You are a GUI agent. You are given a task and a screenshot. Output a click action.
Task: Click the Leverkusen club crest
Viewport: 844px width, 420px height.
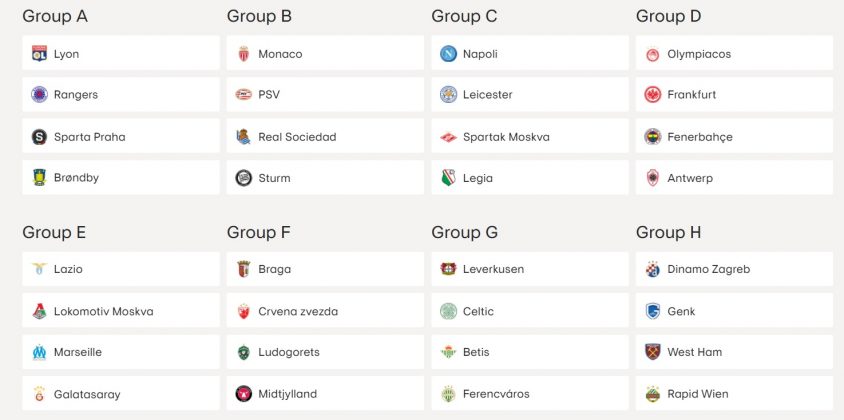tap(449, 269)
